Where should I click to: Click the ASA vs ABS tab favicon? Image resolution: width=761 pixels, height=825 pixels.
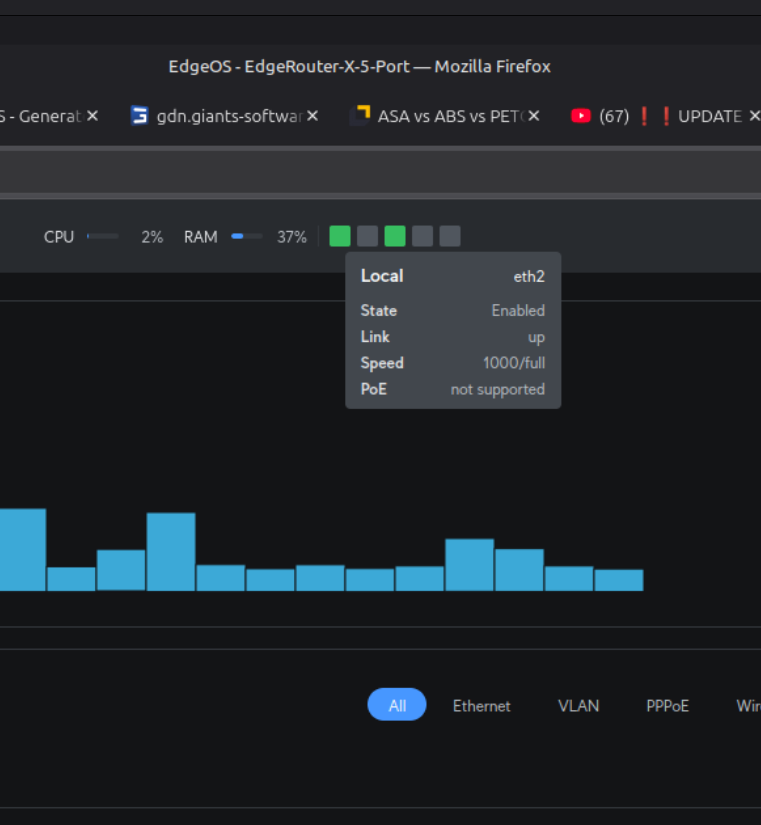pos(361,115)
